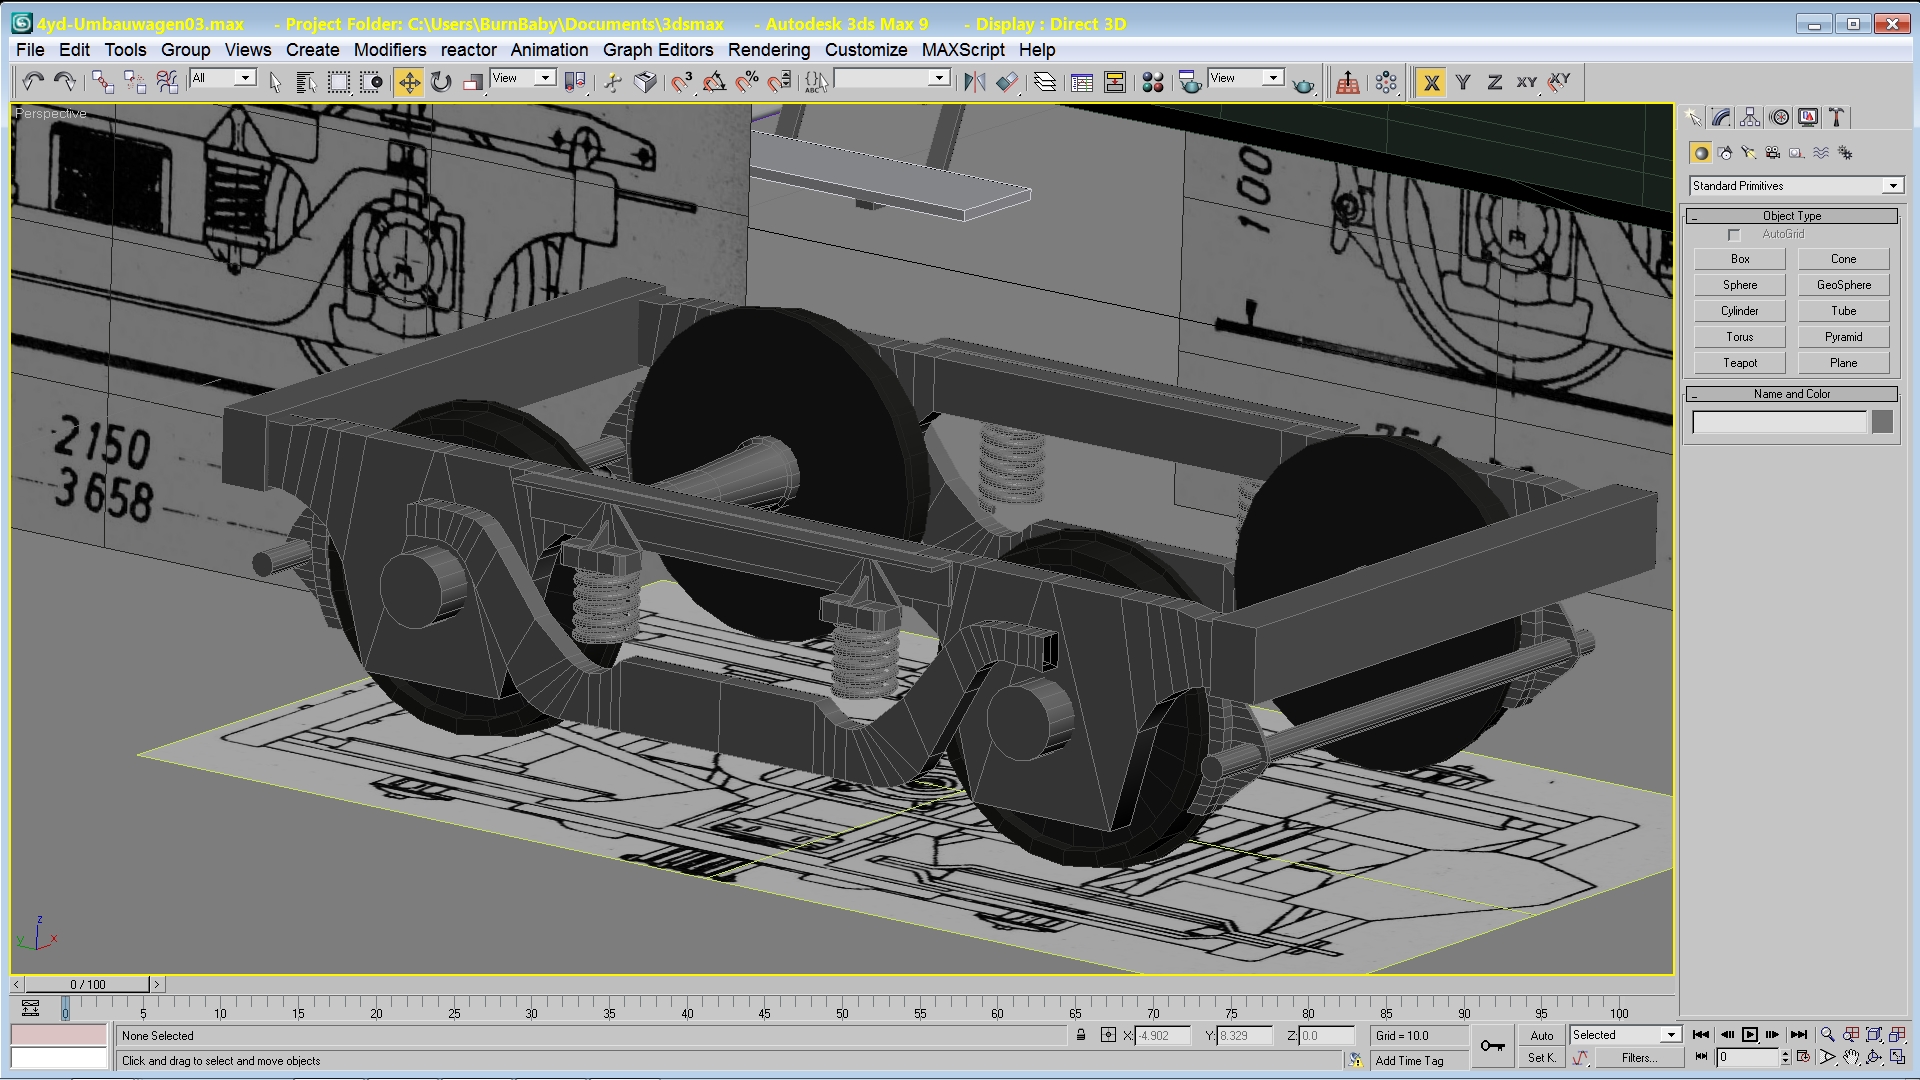Switch to the Lights category icon
1920x1080 pixels.
1748,153
